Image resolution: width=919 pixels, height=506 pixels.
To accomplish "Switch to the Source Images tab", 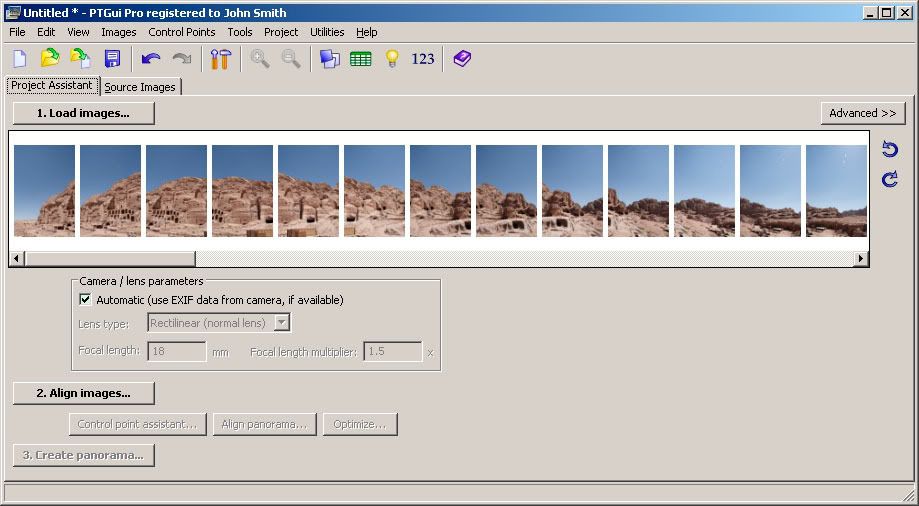I will [140, 87].
